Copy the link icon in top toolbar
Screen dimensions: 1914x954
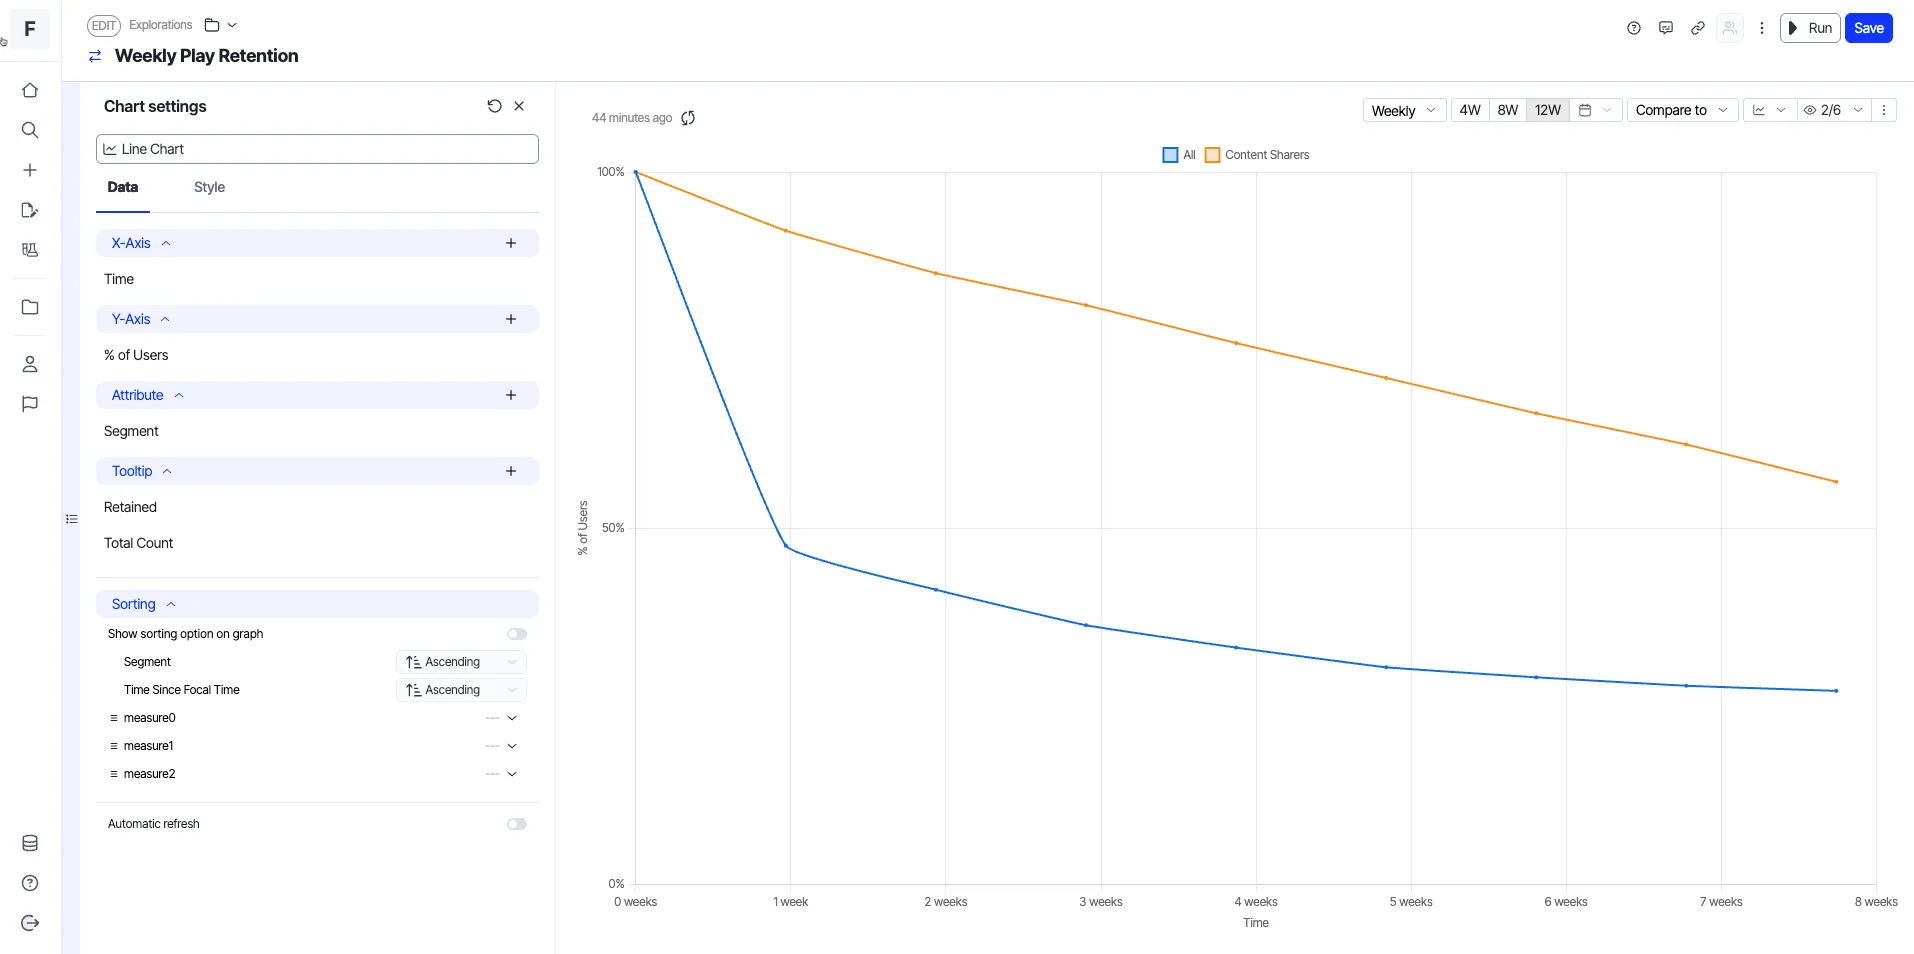click(1698, 28)
